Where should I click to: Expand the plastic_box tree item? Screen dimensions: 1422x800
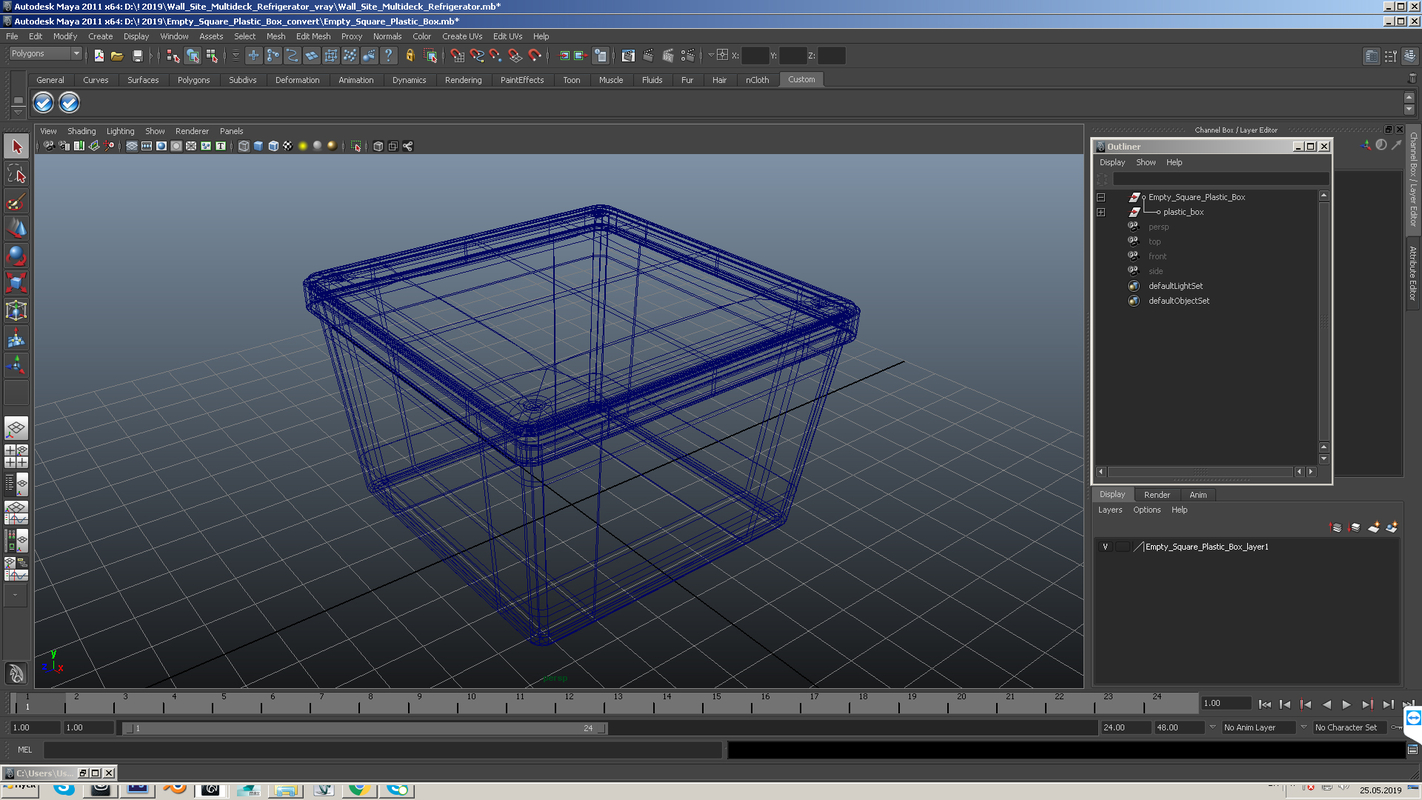coord(1101,211)
